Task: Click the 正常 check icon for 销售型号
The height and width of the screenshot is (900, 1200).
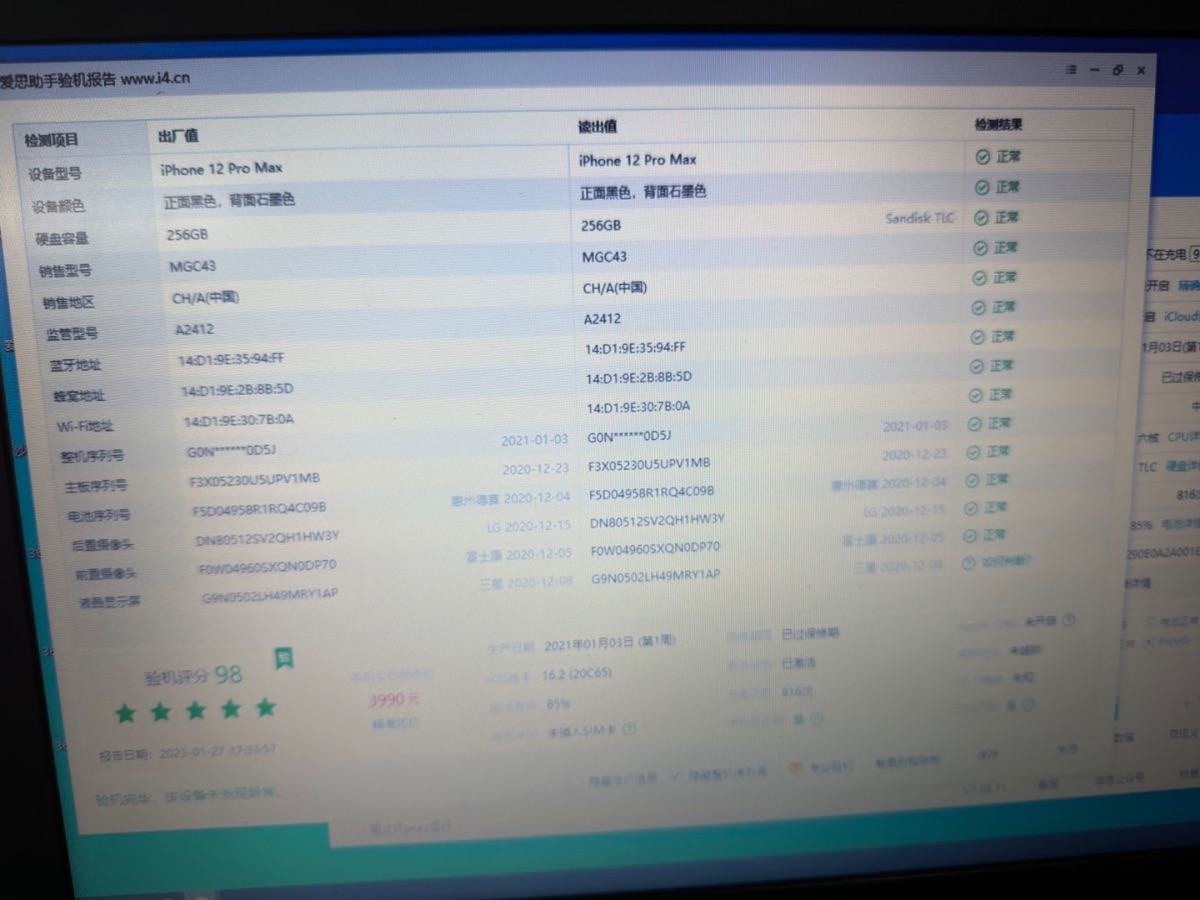Action: pyautogui.click(x=981, y=247)
